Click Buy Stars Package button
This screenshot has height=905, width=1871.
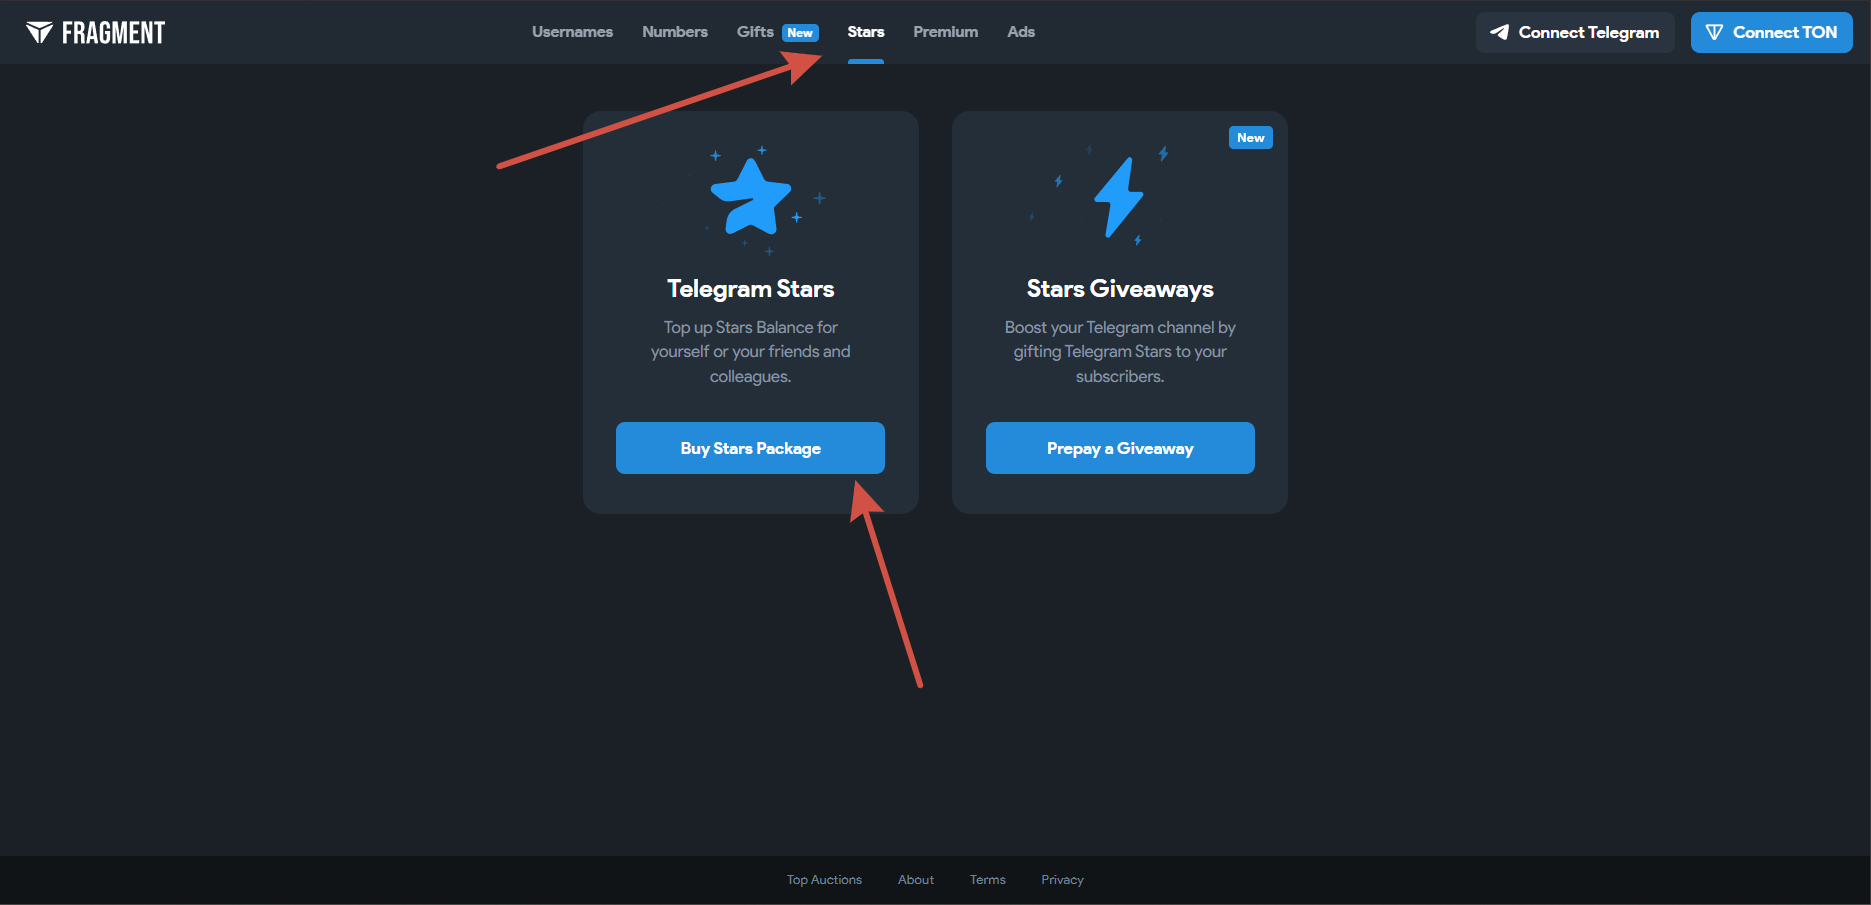point(750,448)
